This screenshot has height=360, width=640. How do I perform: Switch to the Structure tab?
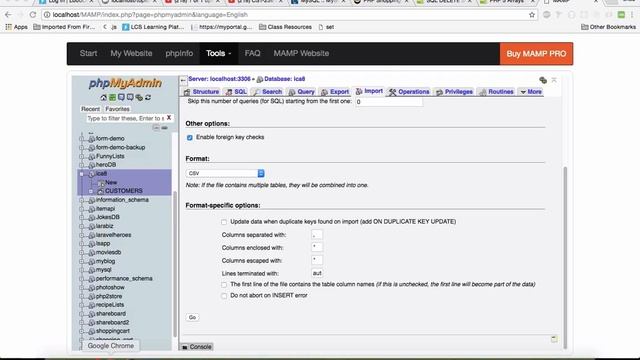(x=202, y=92)
